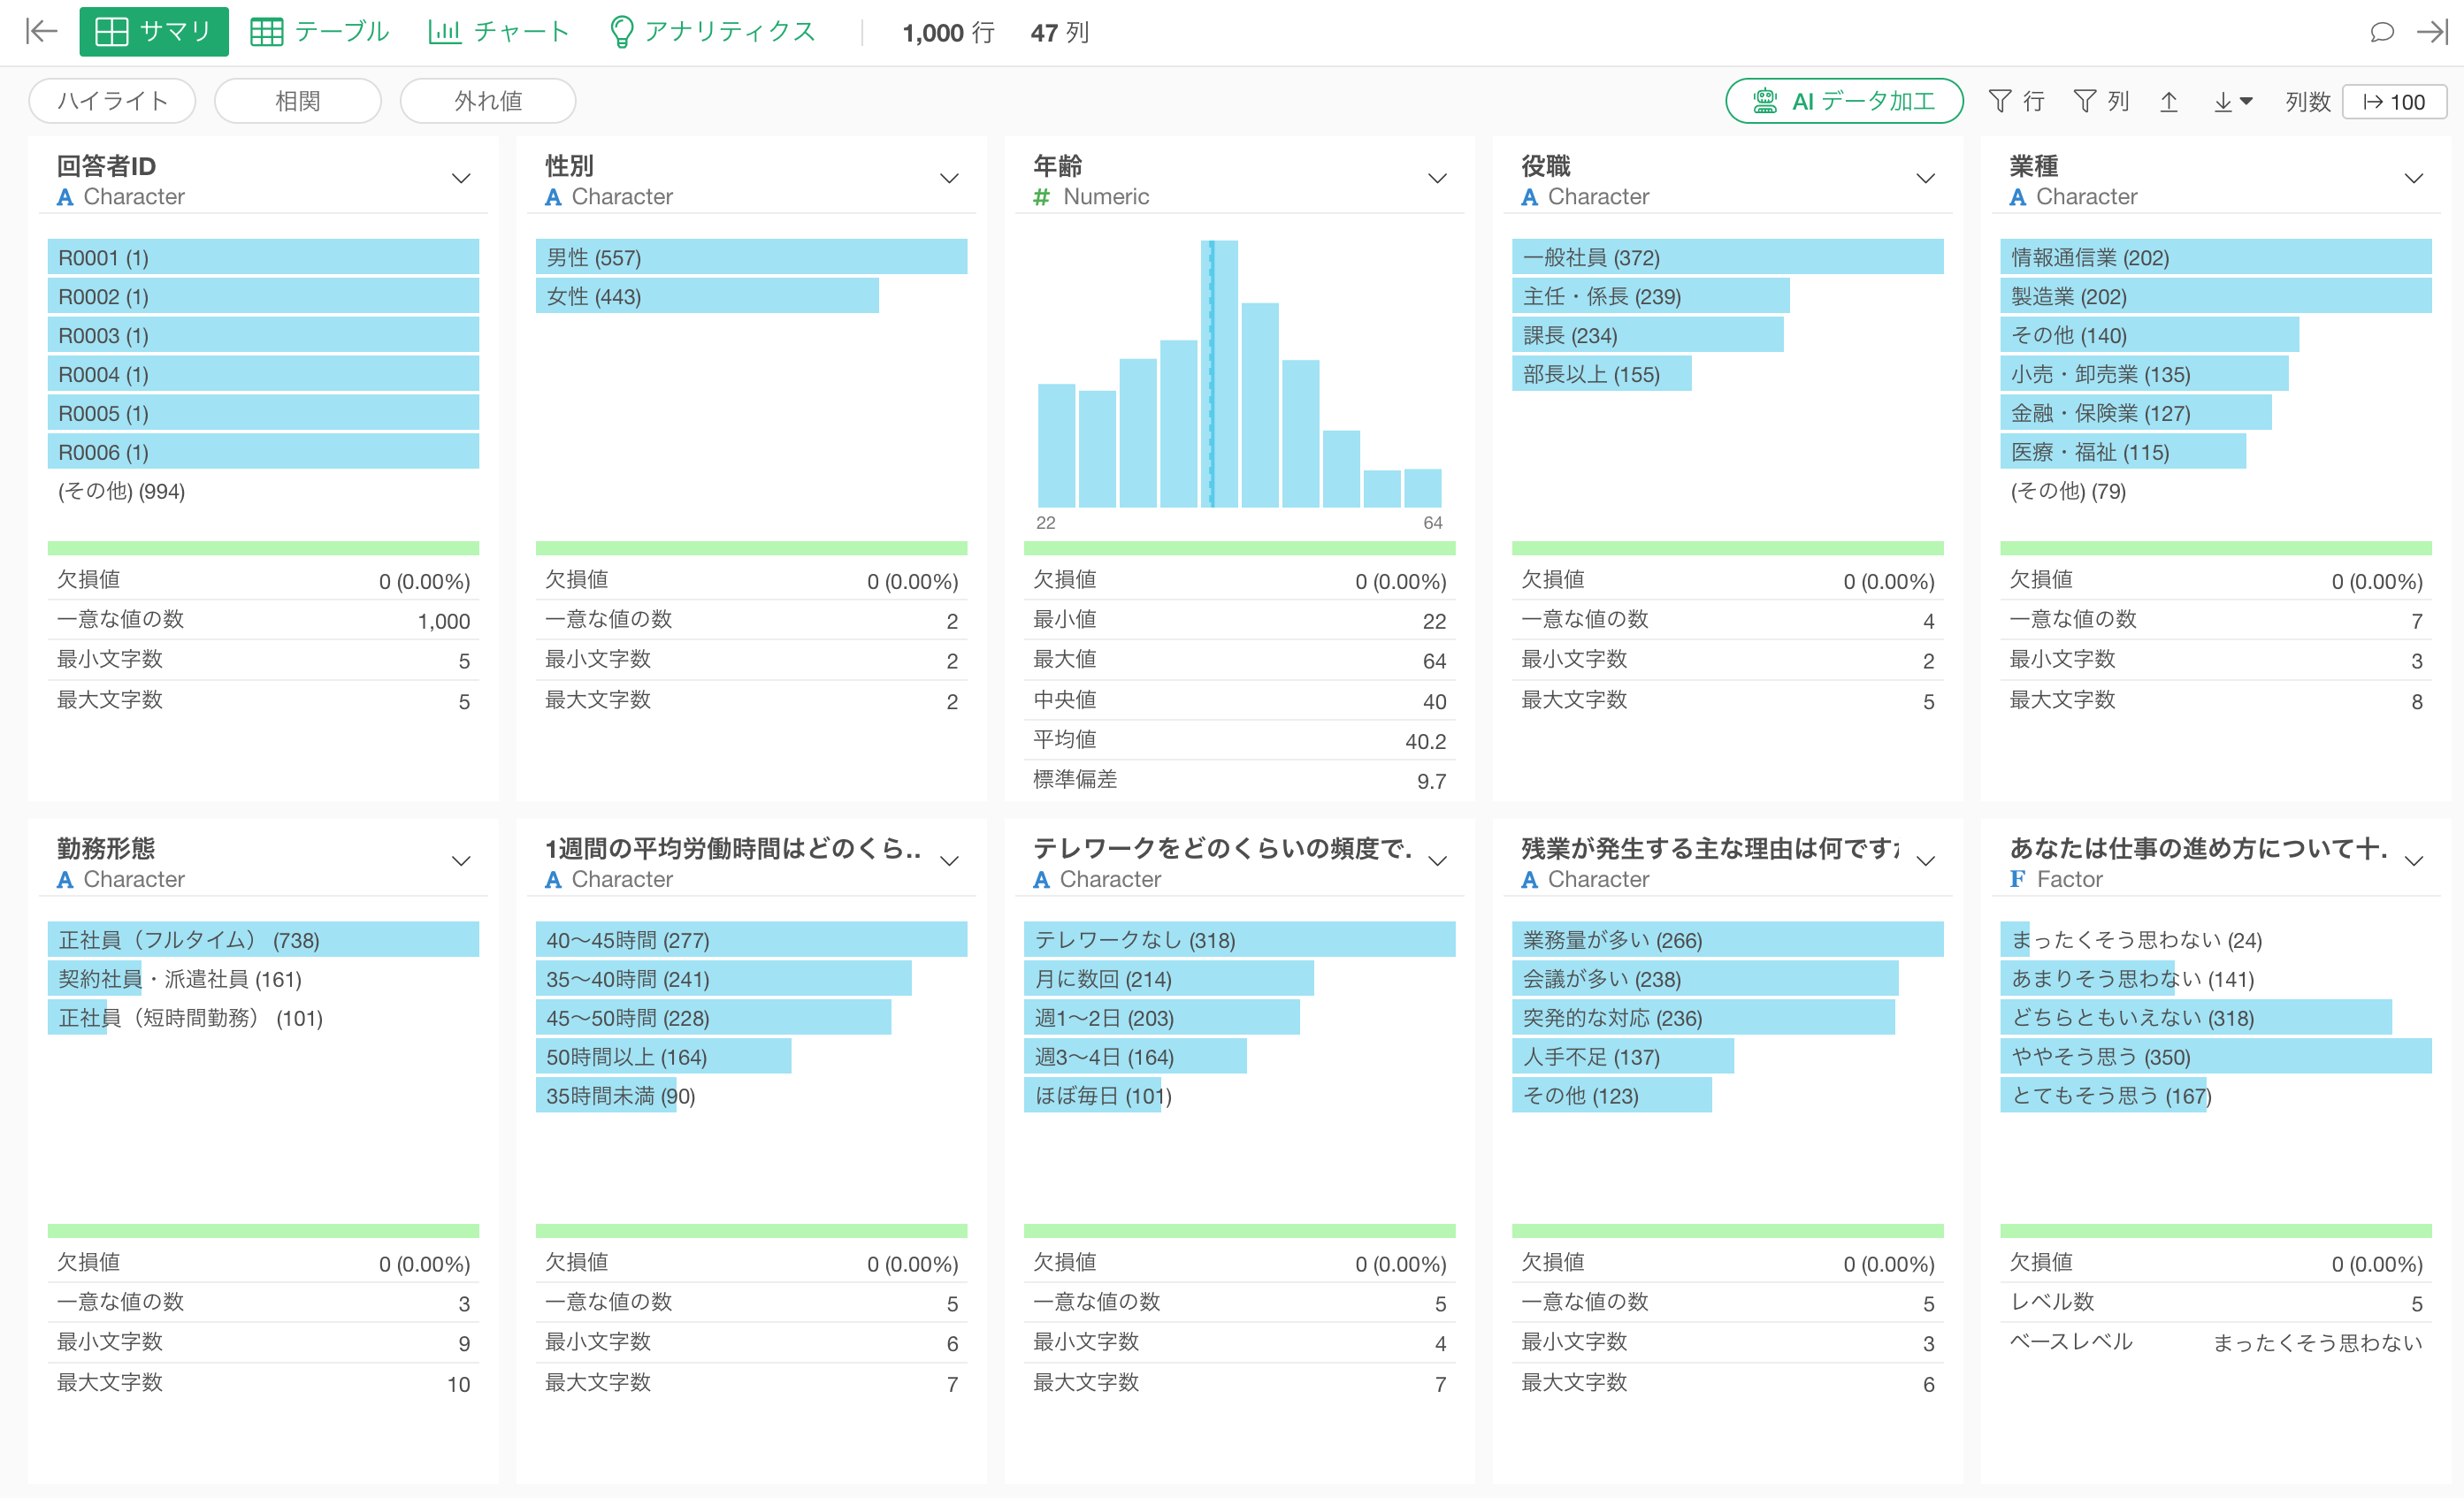Click the Character type icon for 回答者ID
Image resolution: width=2464 pixels, height=1498 pixels.
point(65,197)
